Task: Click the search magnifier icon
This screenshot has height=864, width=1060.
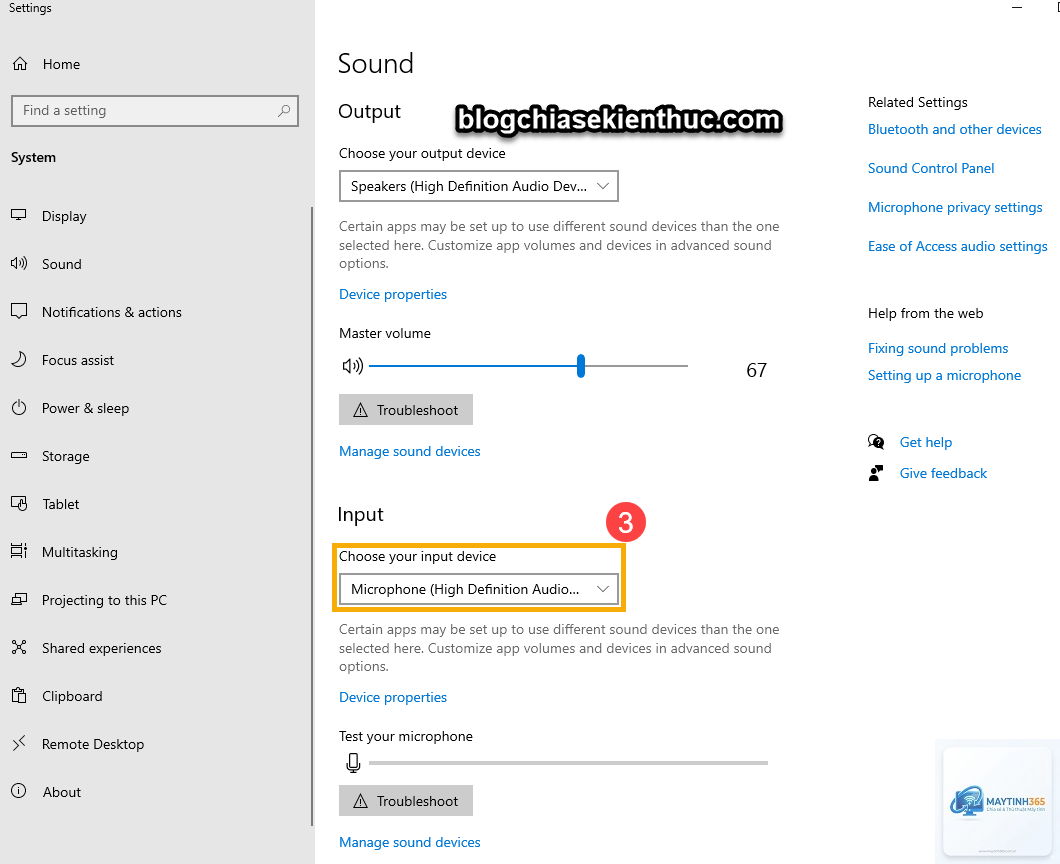Action: pos(284,110)
